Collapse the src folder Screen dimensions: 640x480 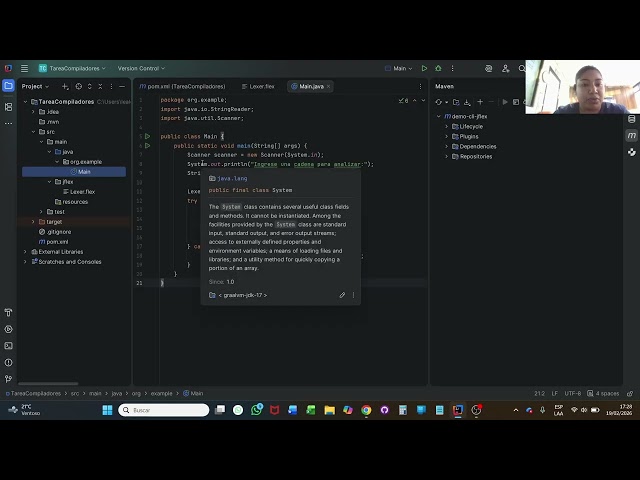click(33, 132)
